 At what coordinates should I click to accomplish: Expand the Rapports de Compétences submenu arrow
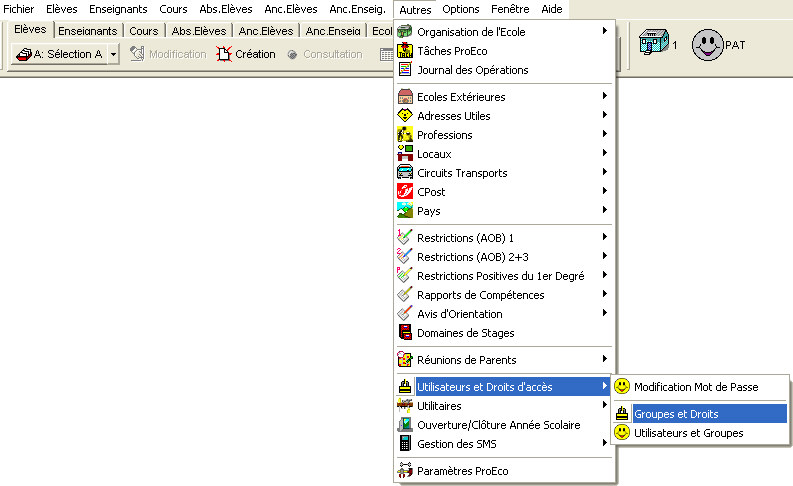(604, 293)
